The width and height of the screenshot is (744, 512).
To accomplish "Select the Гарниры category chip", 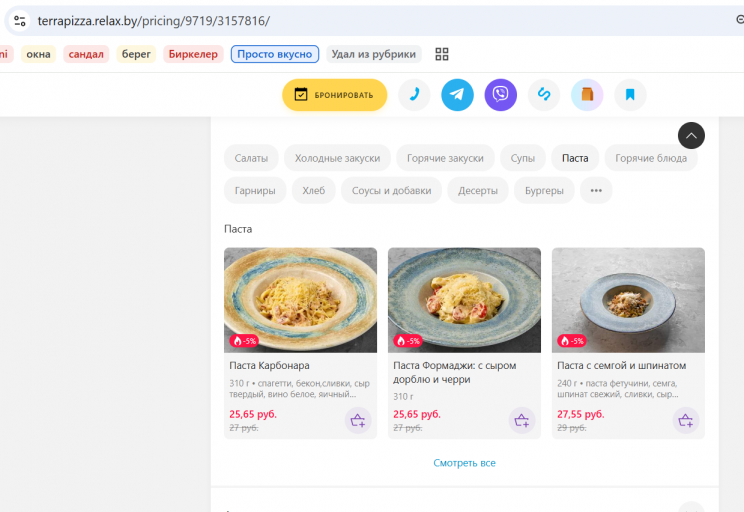I will (255, 190).
